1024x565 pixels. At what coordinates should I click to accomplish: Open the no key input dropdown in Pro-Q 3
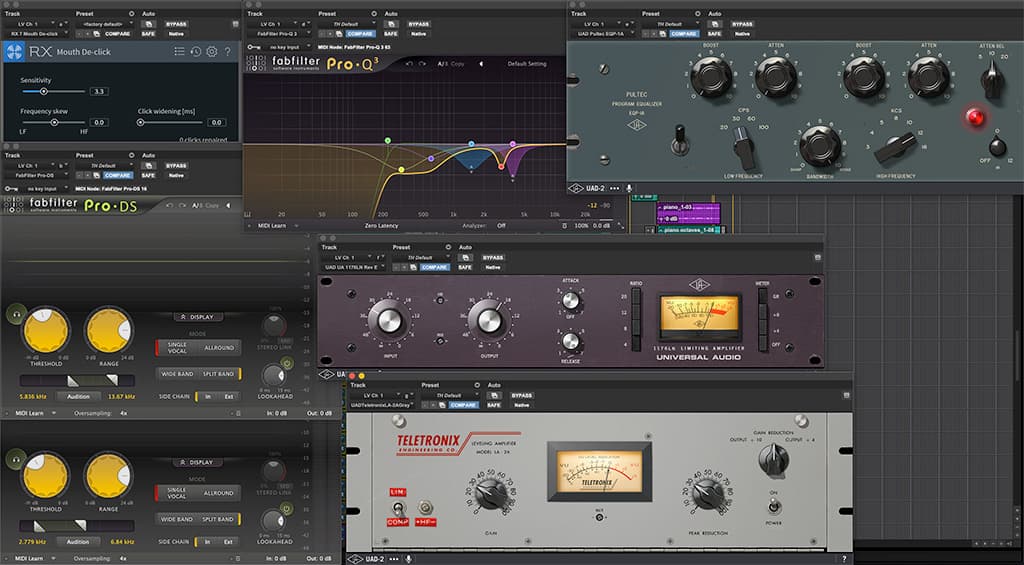[x=285, y=47]
